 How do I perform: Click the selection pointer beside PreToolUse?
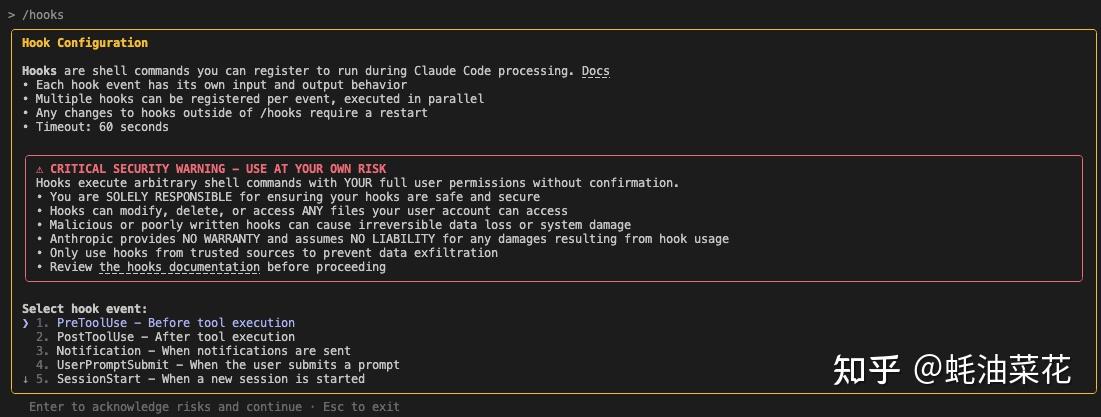tap(26, 323)
